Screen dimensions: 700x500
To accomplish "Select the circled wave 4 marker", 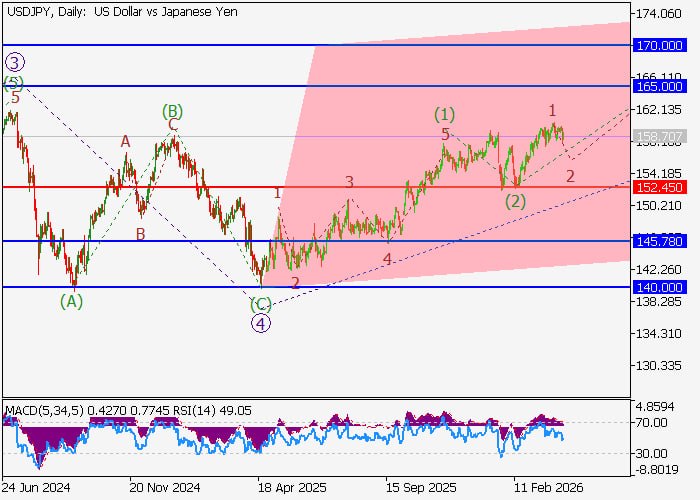I will click(261, 322).
